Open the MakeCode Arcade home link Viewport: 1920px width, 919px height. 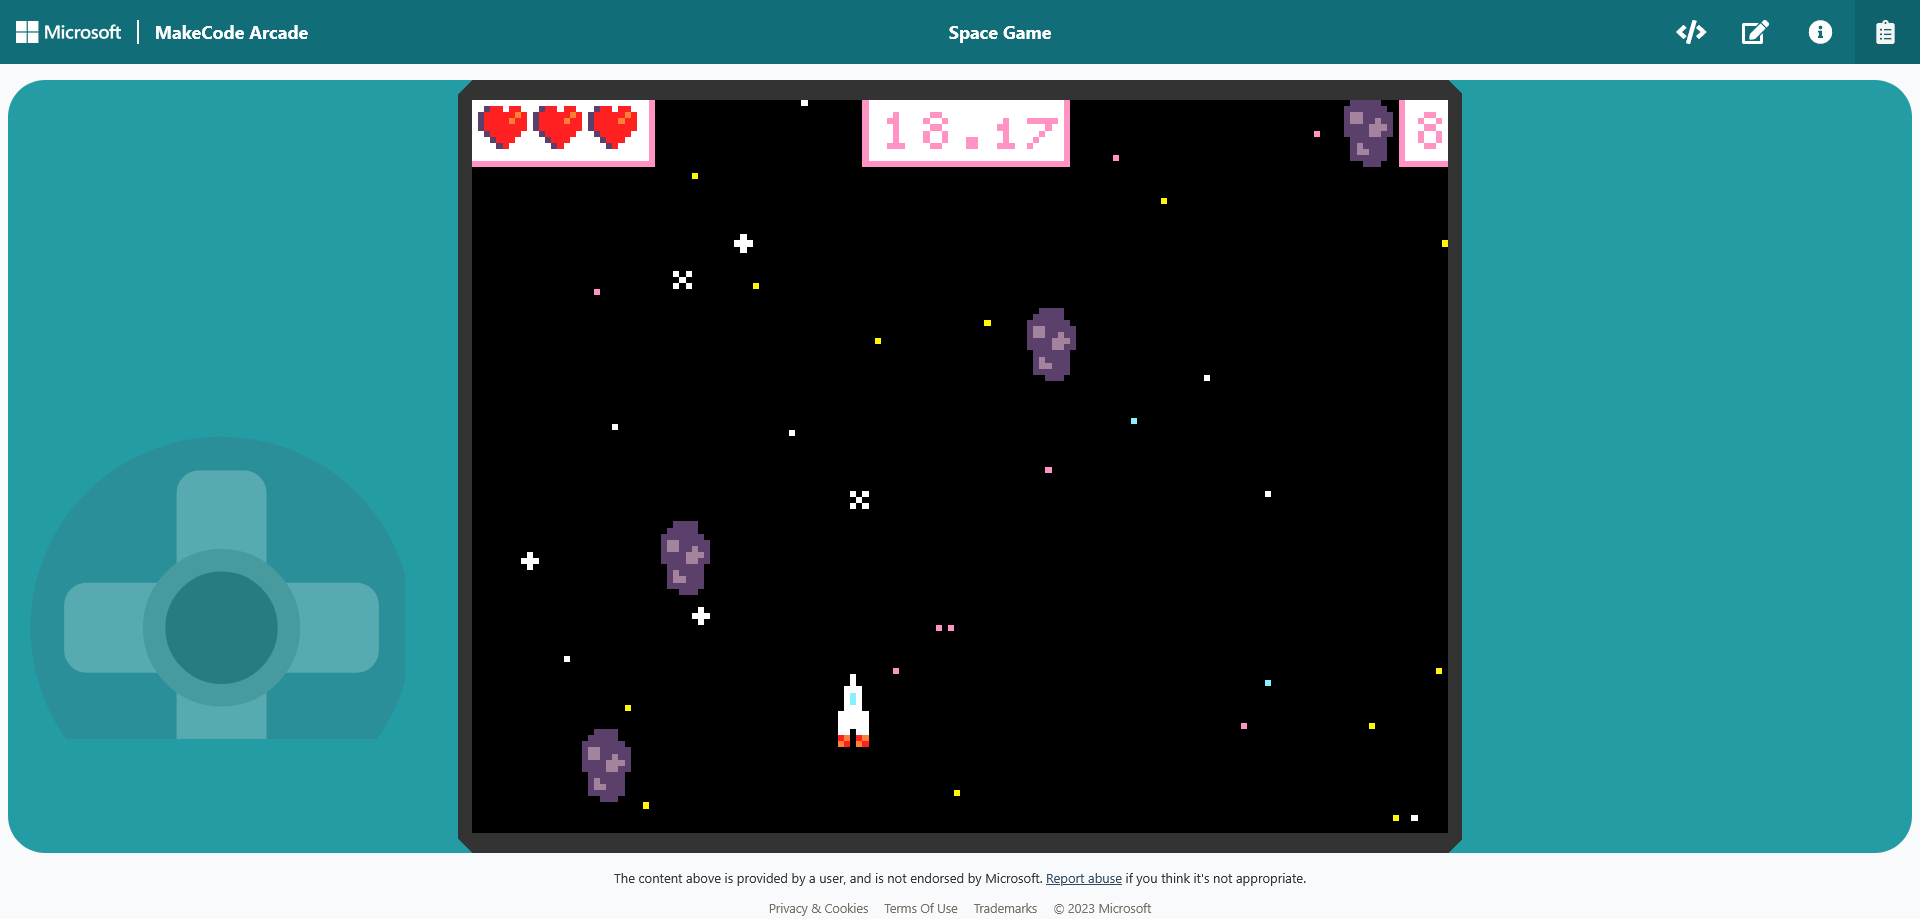(x=231, y=32)
